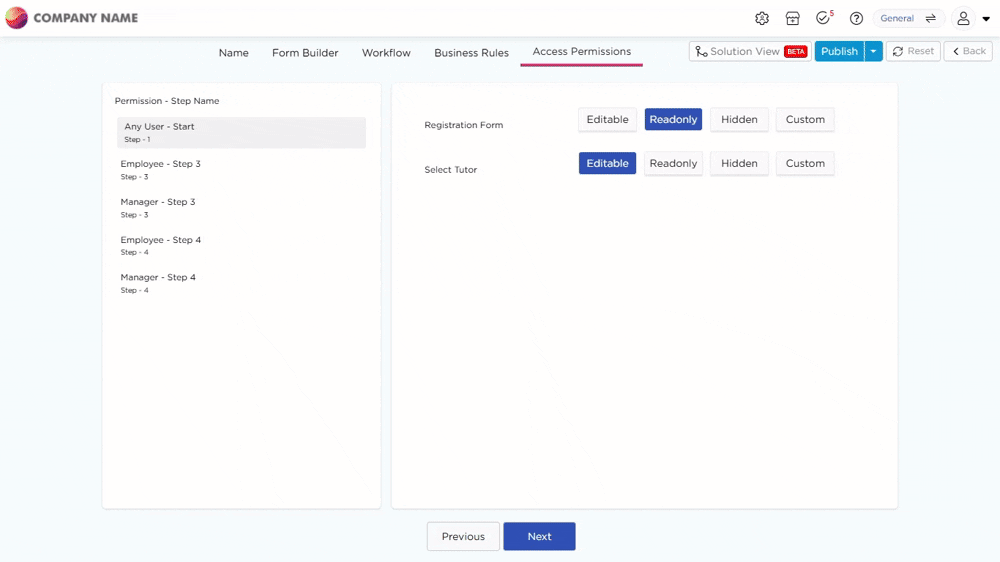The image size is (1000, 562).
Task: Select the Manager - Step 3 permission
Action: click(158, 207)
